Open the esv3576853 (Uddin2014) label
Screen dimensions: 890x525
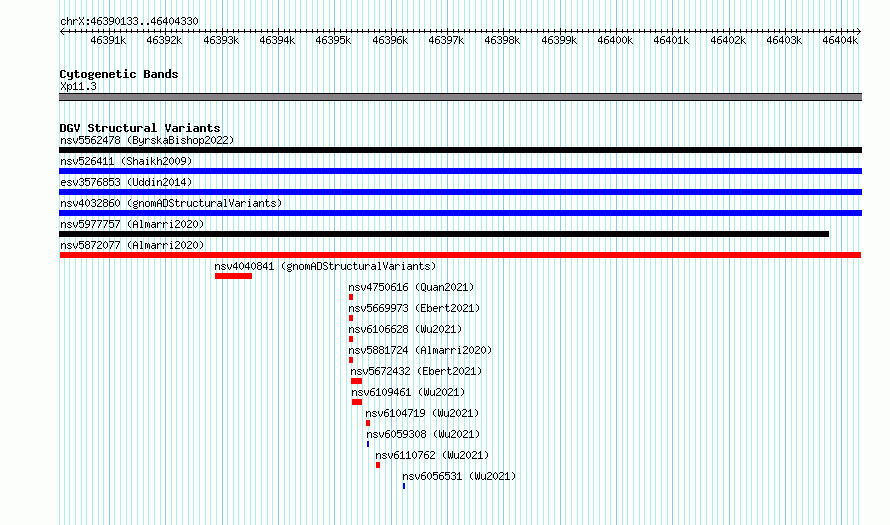click(x=126, y=182)
